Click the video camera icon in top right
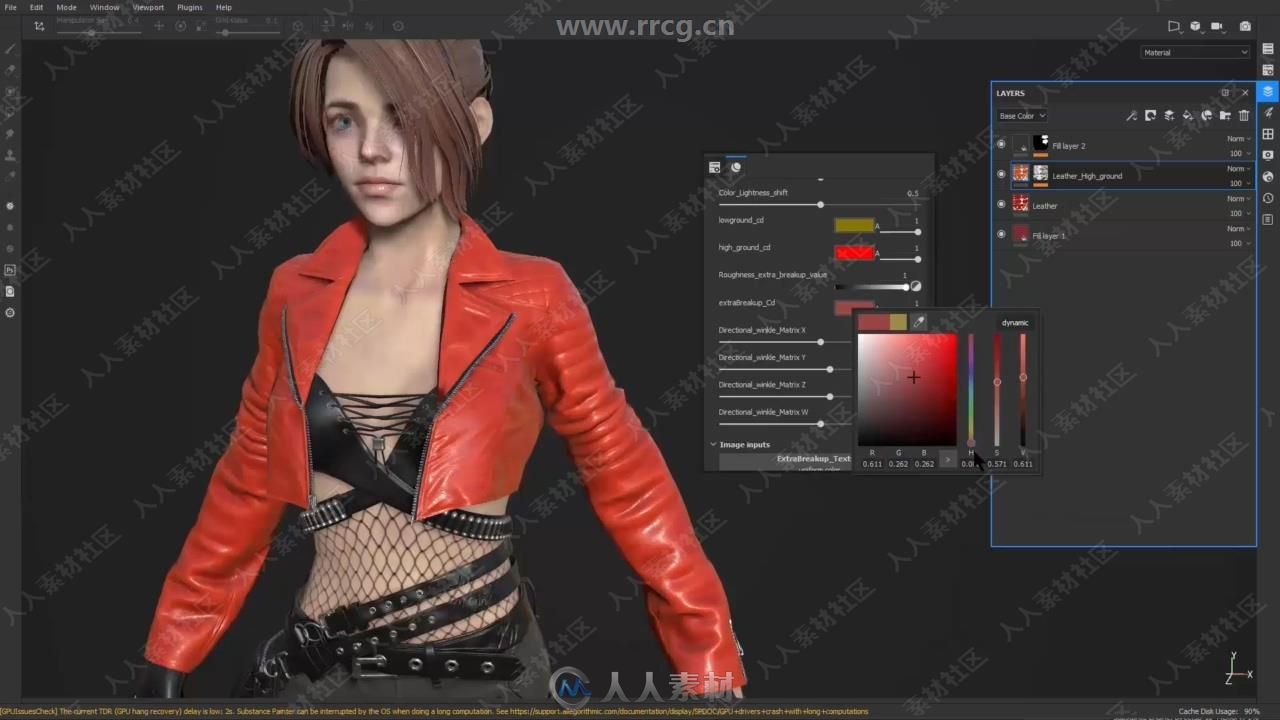 (1218, 26)
